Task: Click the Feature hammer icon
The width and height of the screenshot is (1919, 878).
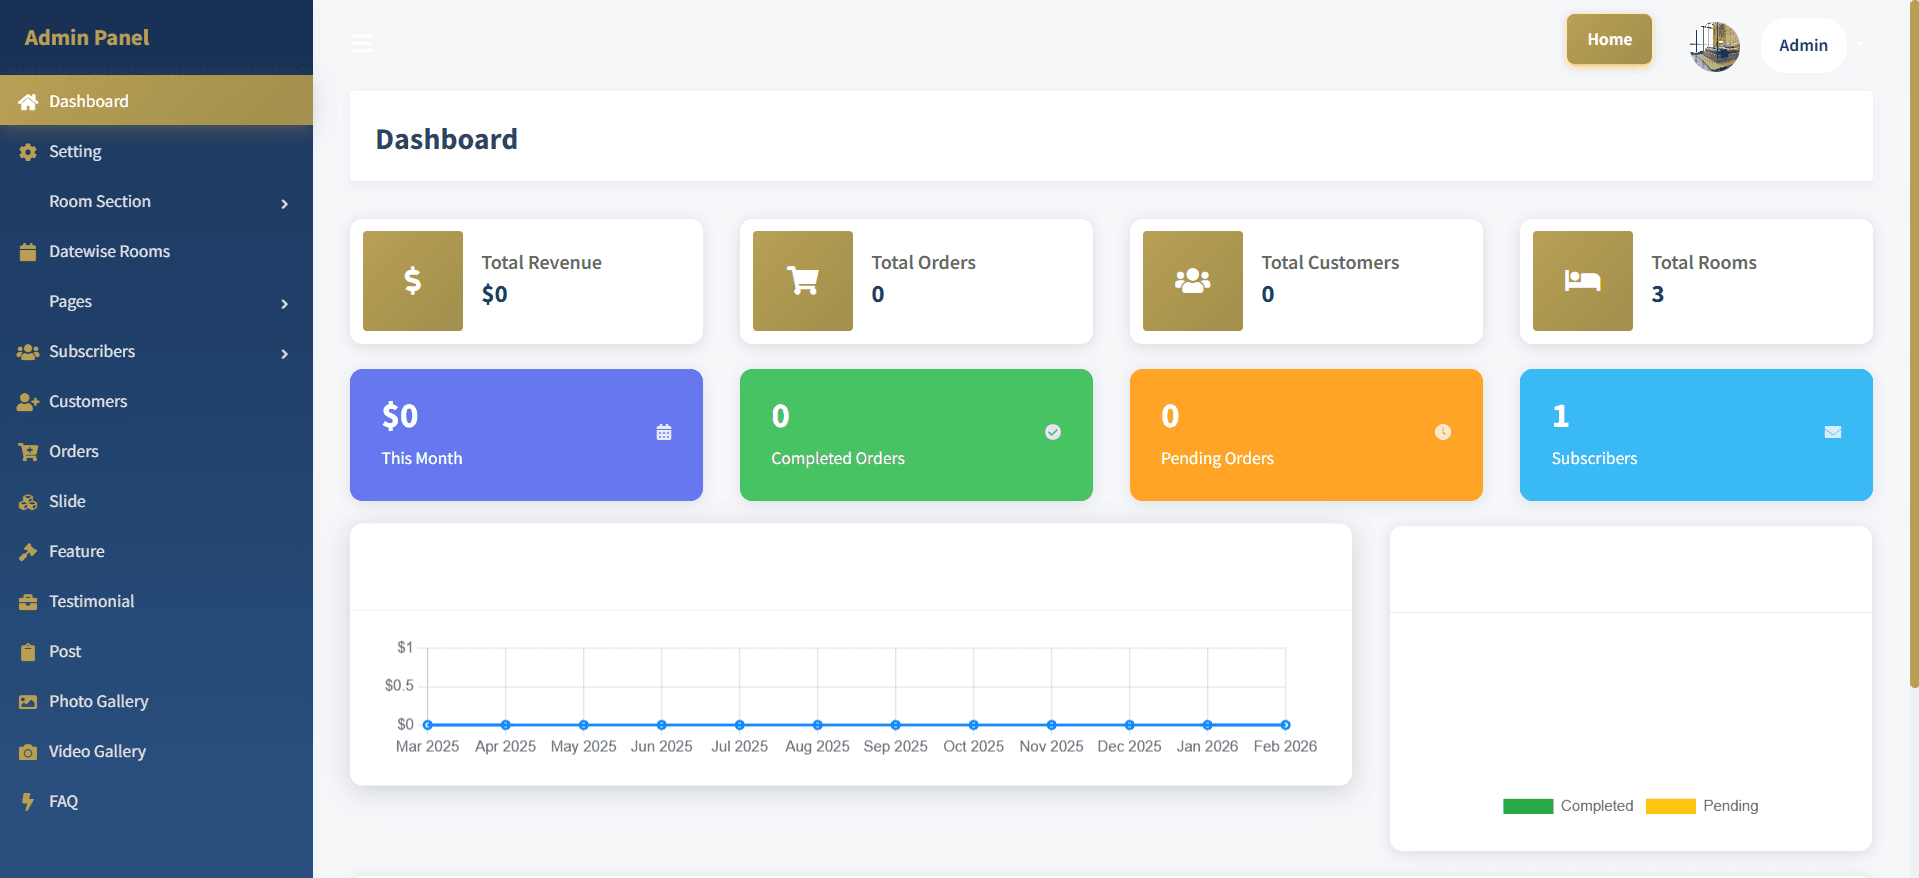Action: (x=28, y=552)
